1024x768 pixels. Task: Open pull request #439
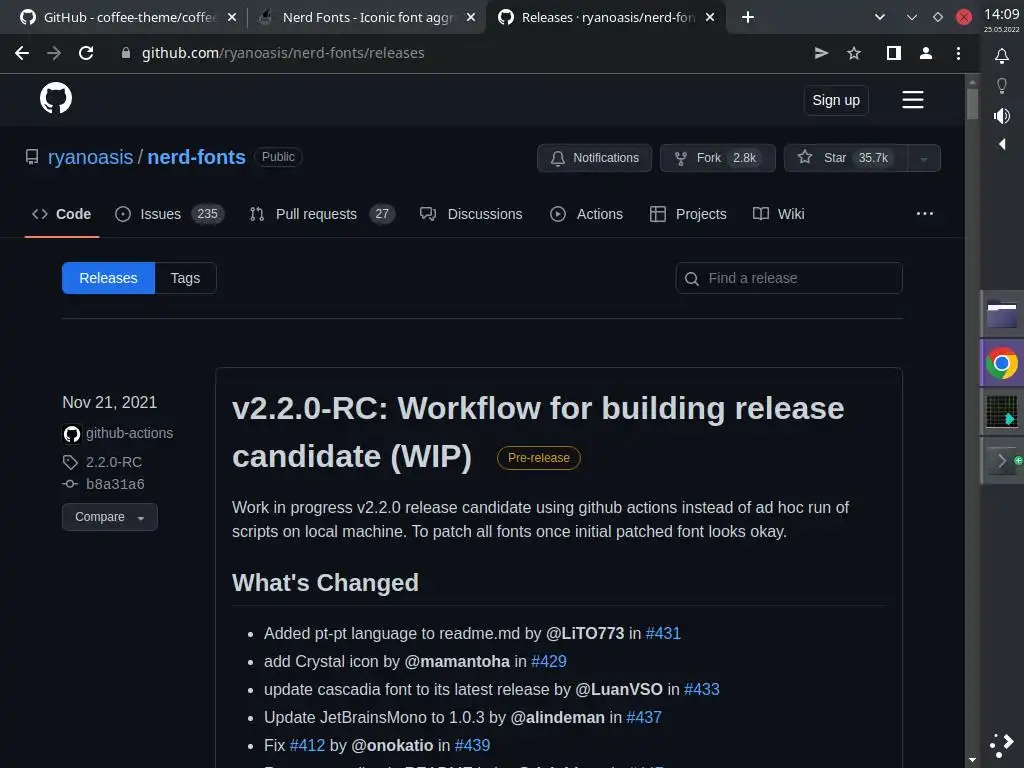(472, 746)
